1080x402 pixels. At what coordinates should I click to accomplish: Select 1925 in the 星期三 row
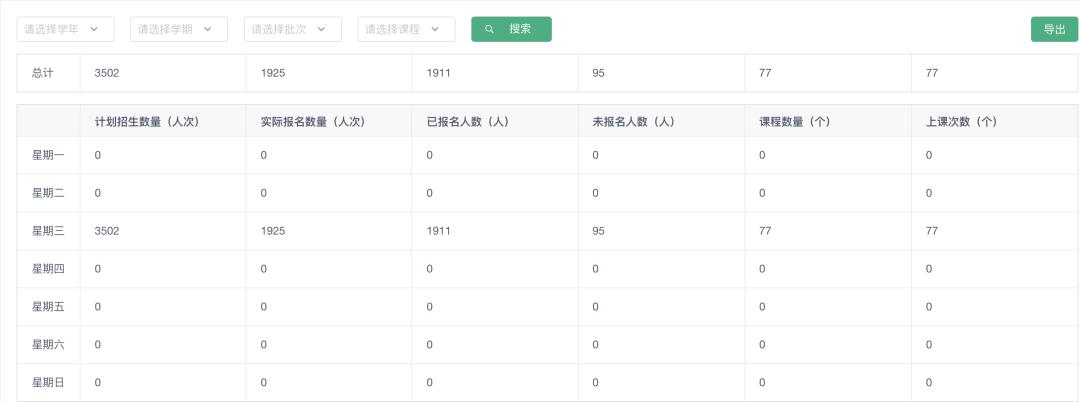[273, 231]
